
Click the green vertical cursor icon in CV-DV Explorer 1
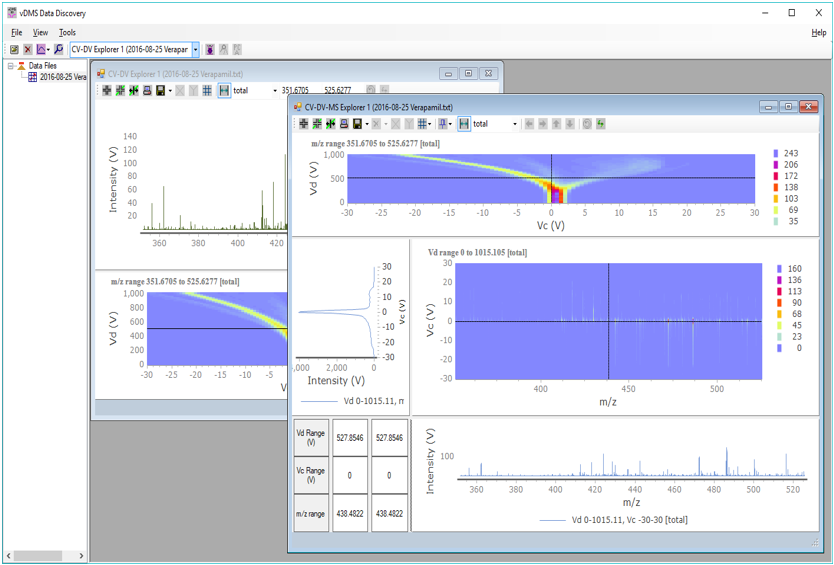point(134,90)
